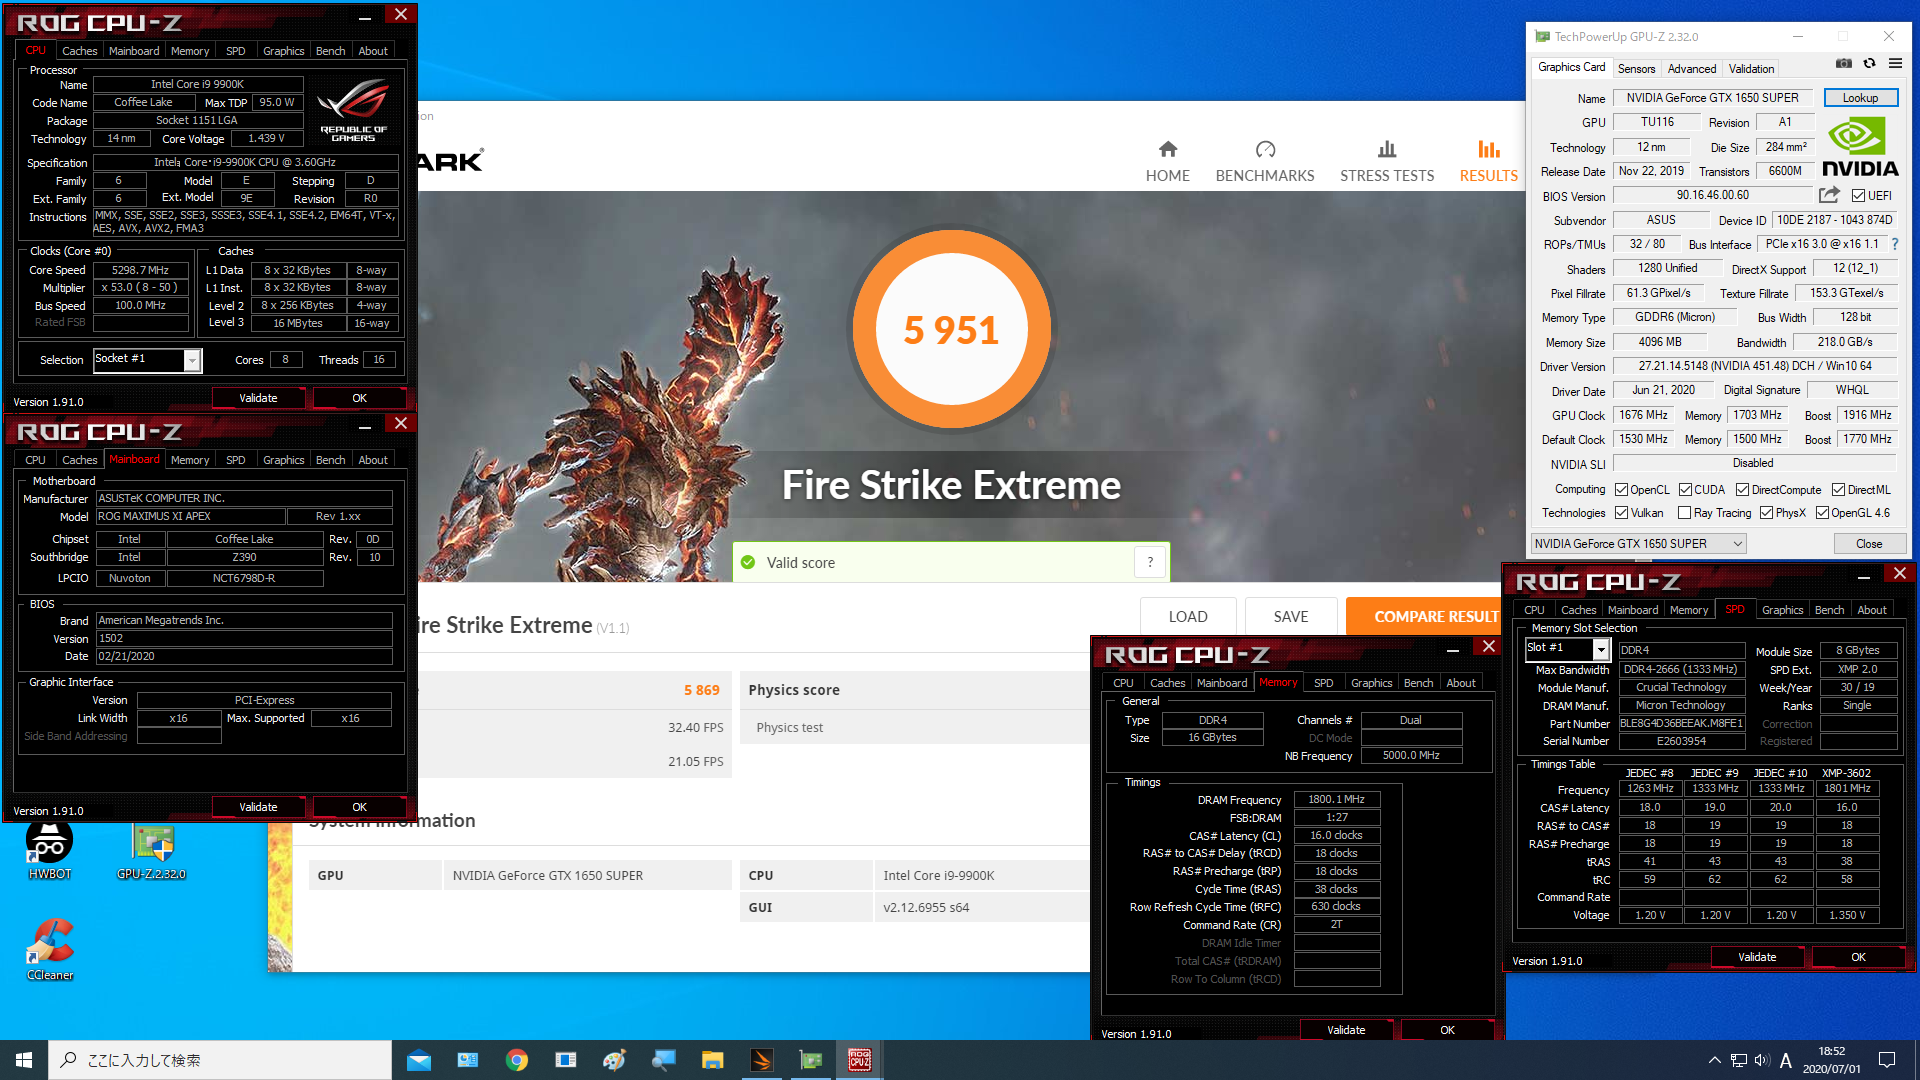The height and width of the screenshot is (1080, 1920).
Task: Click the IME input mode A indicator
Action: tap(1785, 1060)
